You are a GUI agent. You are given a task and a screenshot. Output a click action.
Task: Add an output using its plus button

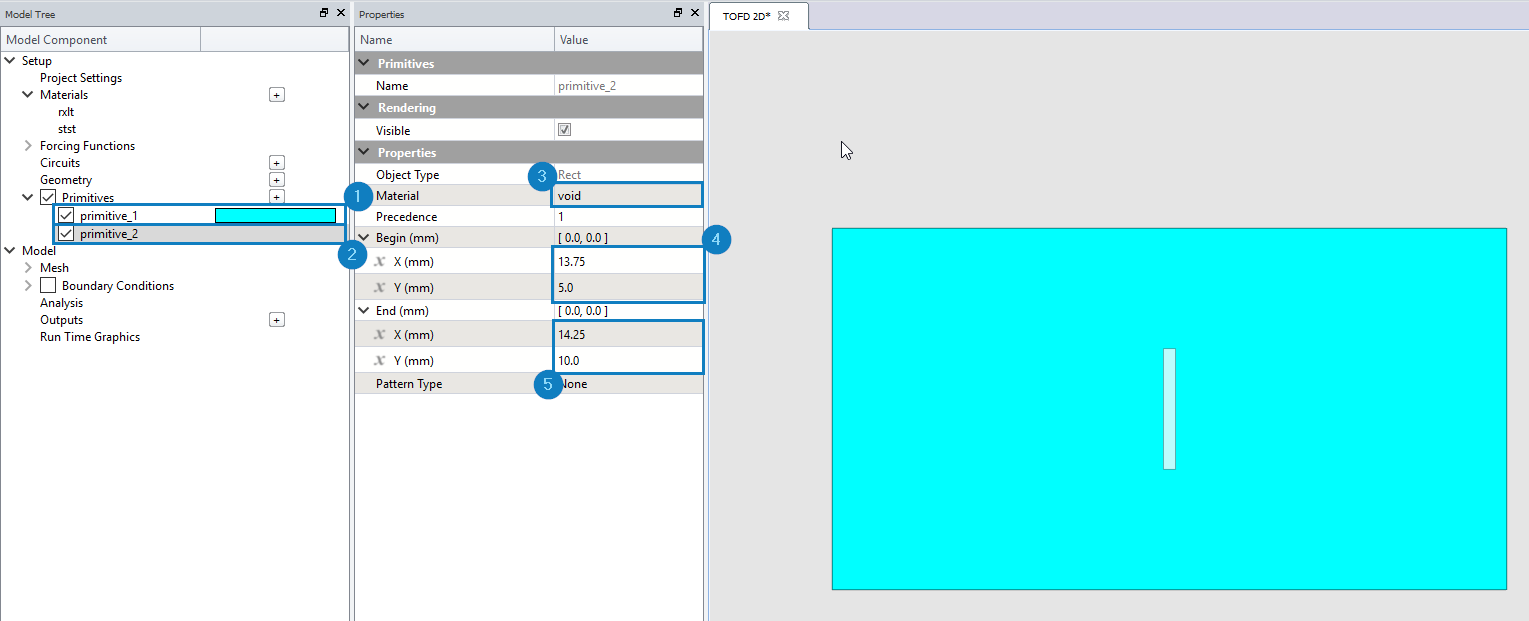coord(277,320)
